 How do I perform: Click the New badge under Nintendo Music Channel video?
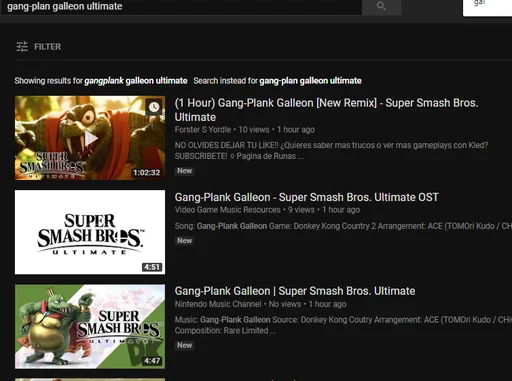pyautogui.click(x=184, y=345)
